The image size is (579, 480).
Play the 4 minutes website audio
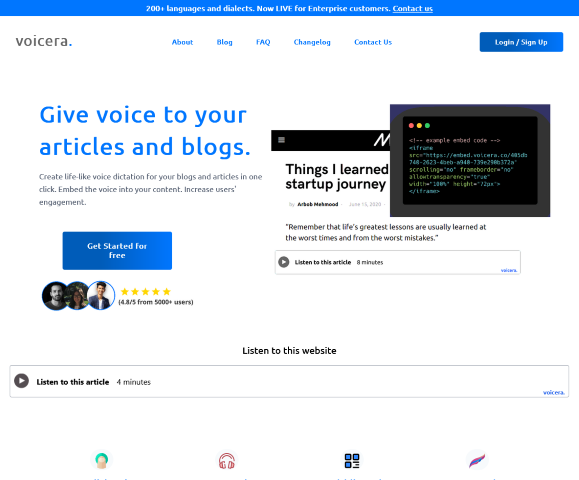21,381
